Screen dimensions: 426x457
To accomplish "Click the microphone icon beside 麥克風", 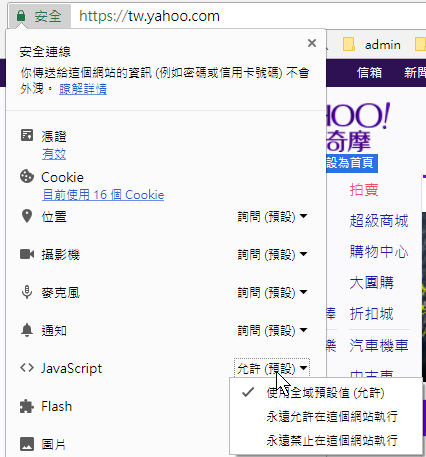I will [x=27, y=292].
